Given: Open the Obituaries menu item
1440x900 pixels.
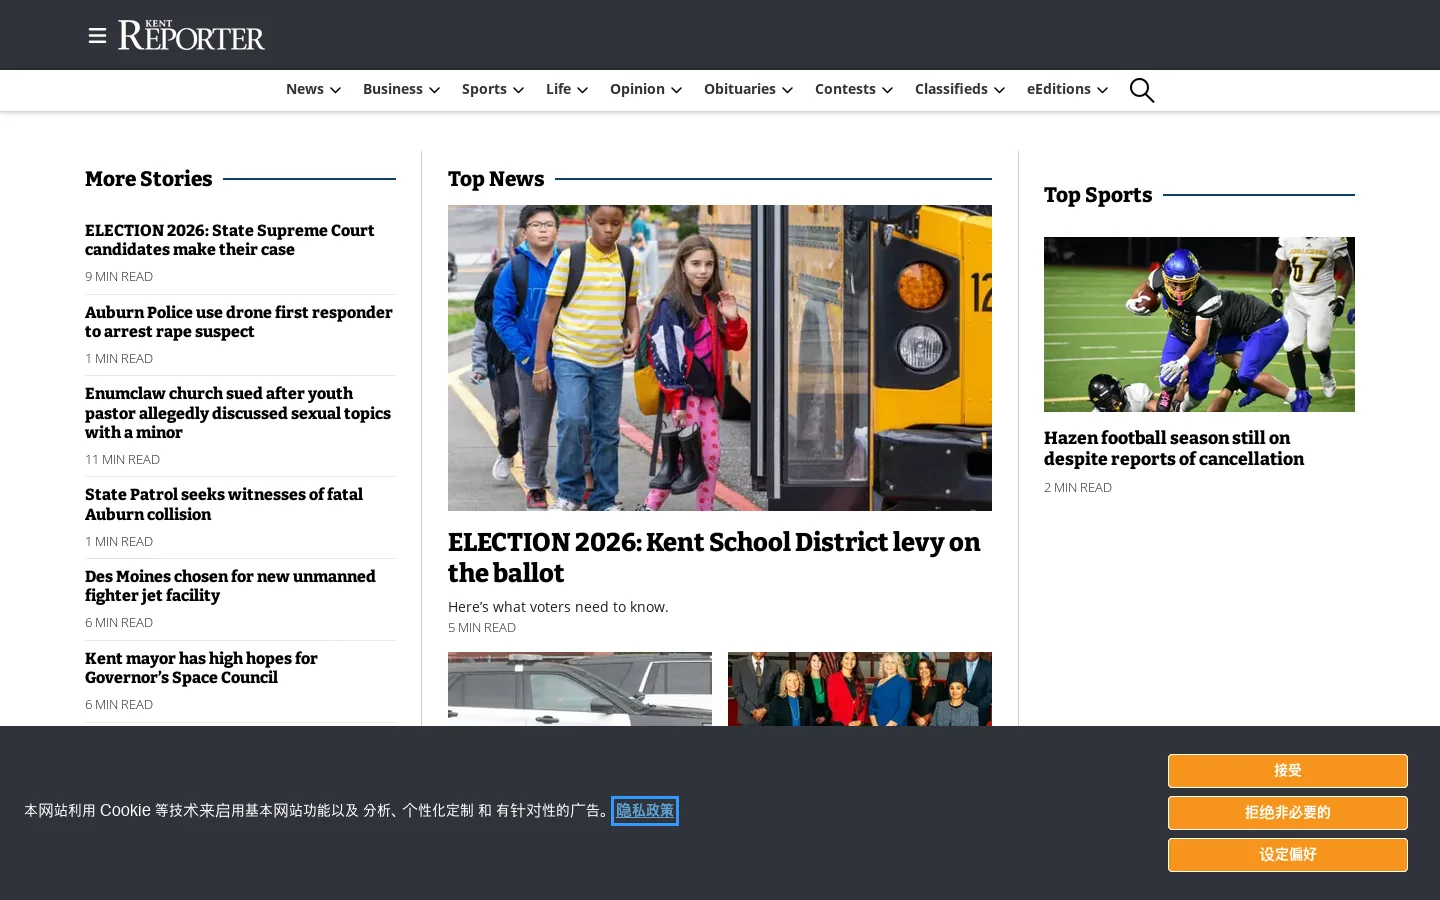Looking at the screenshot, I should point(740,89).
